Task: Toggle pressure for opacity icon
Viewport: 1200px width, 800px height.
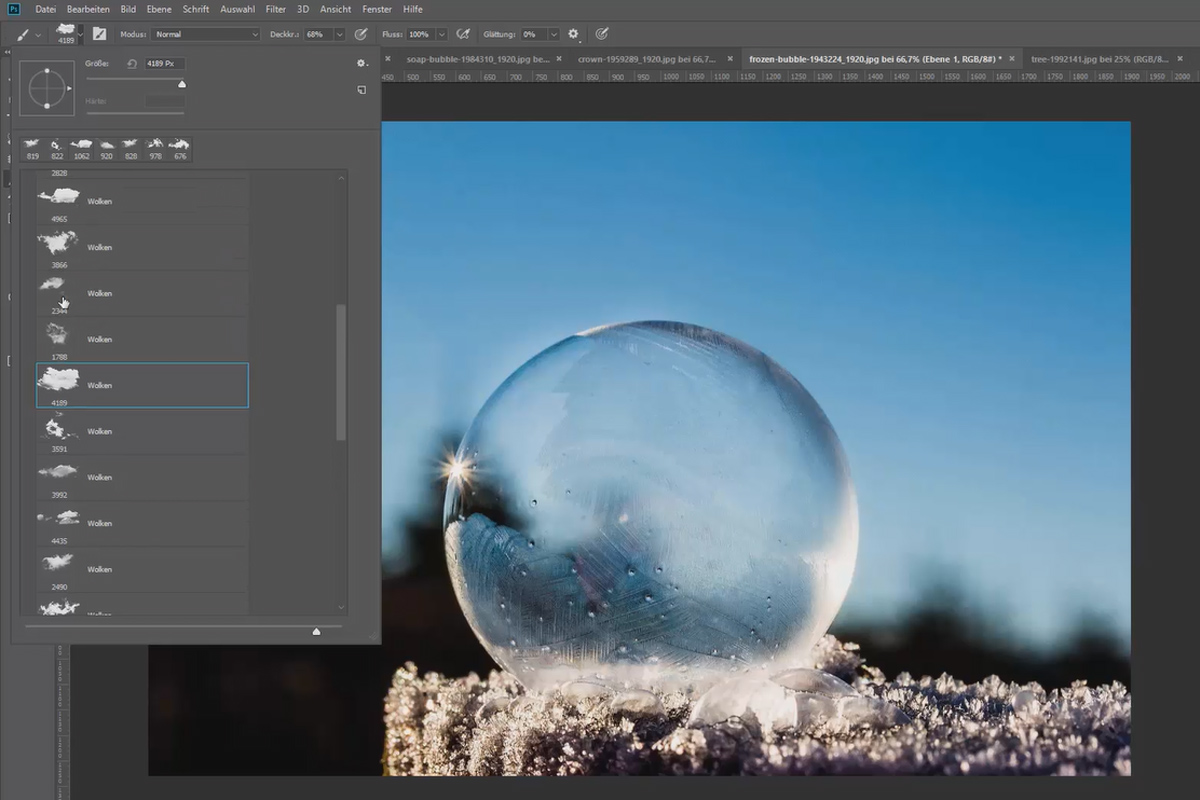Action: [x=360, y=34]
